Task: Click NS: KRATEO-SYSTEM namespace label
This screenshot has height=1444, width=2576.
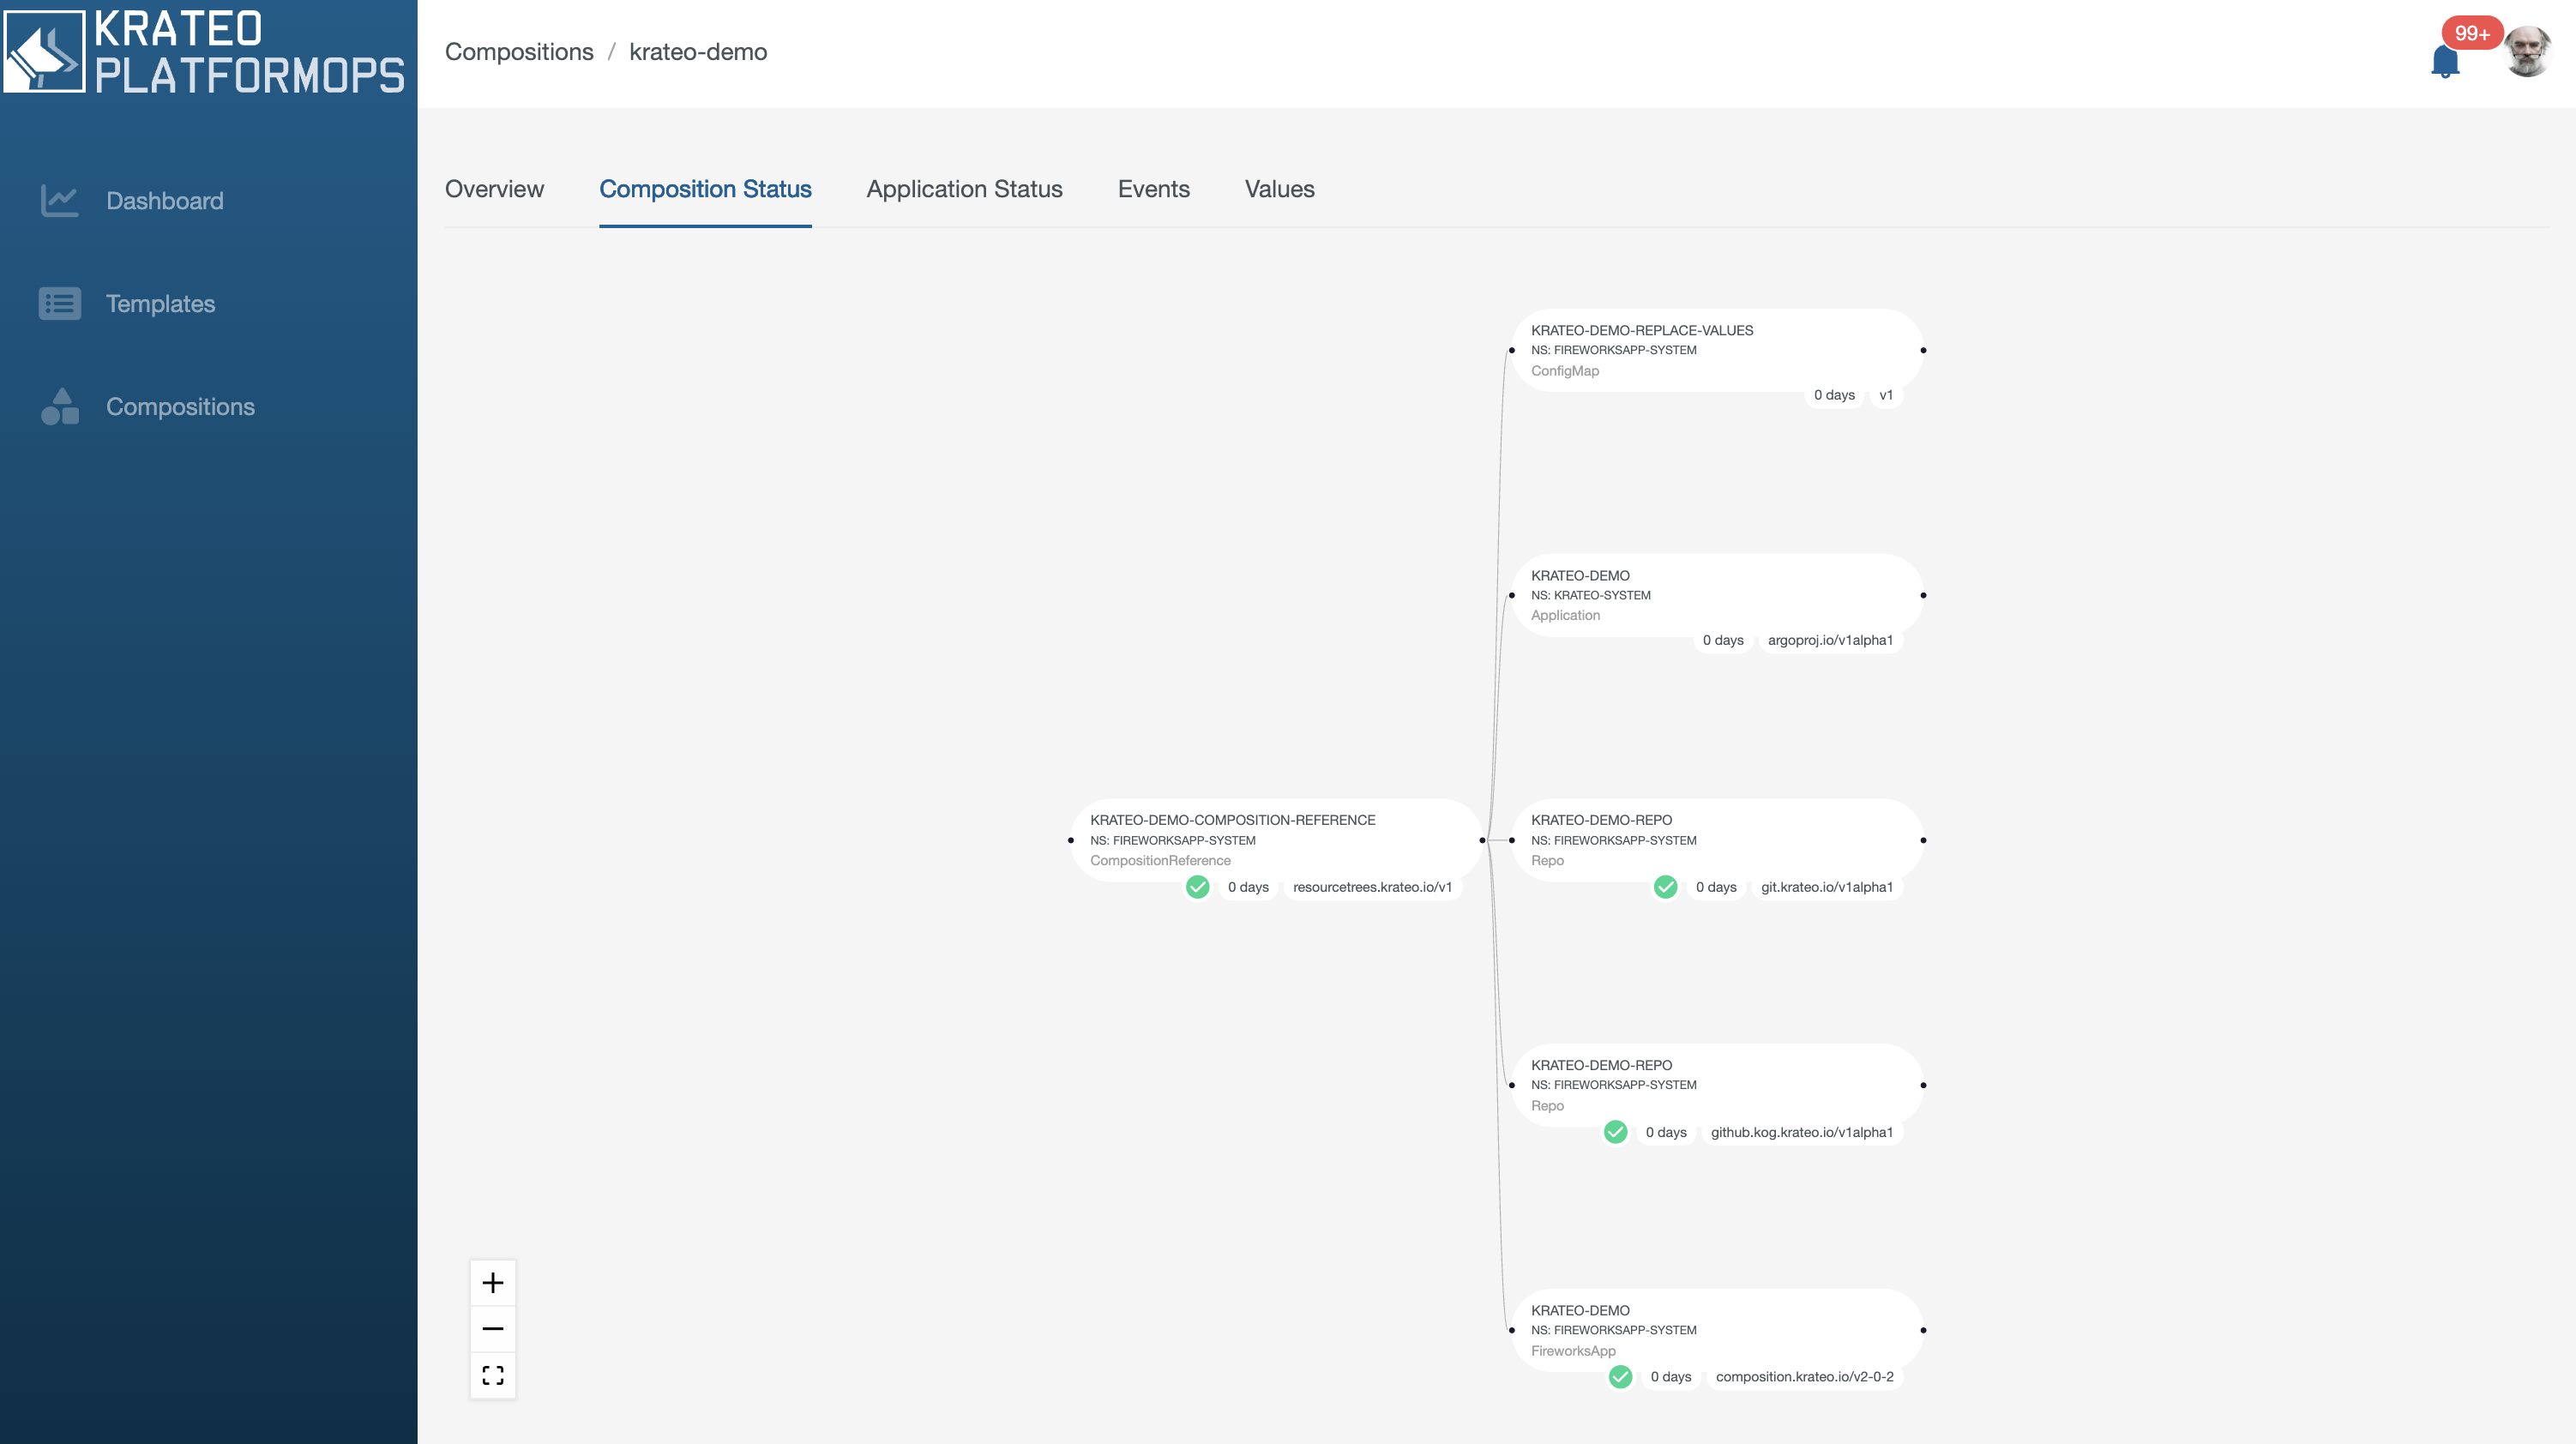Action: click(1590, 595)
